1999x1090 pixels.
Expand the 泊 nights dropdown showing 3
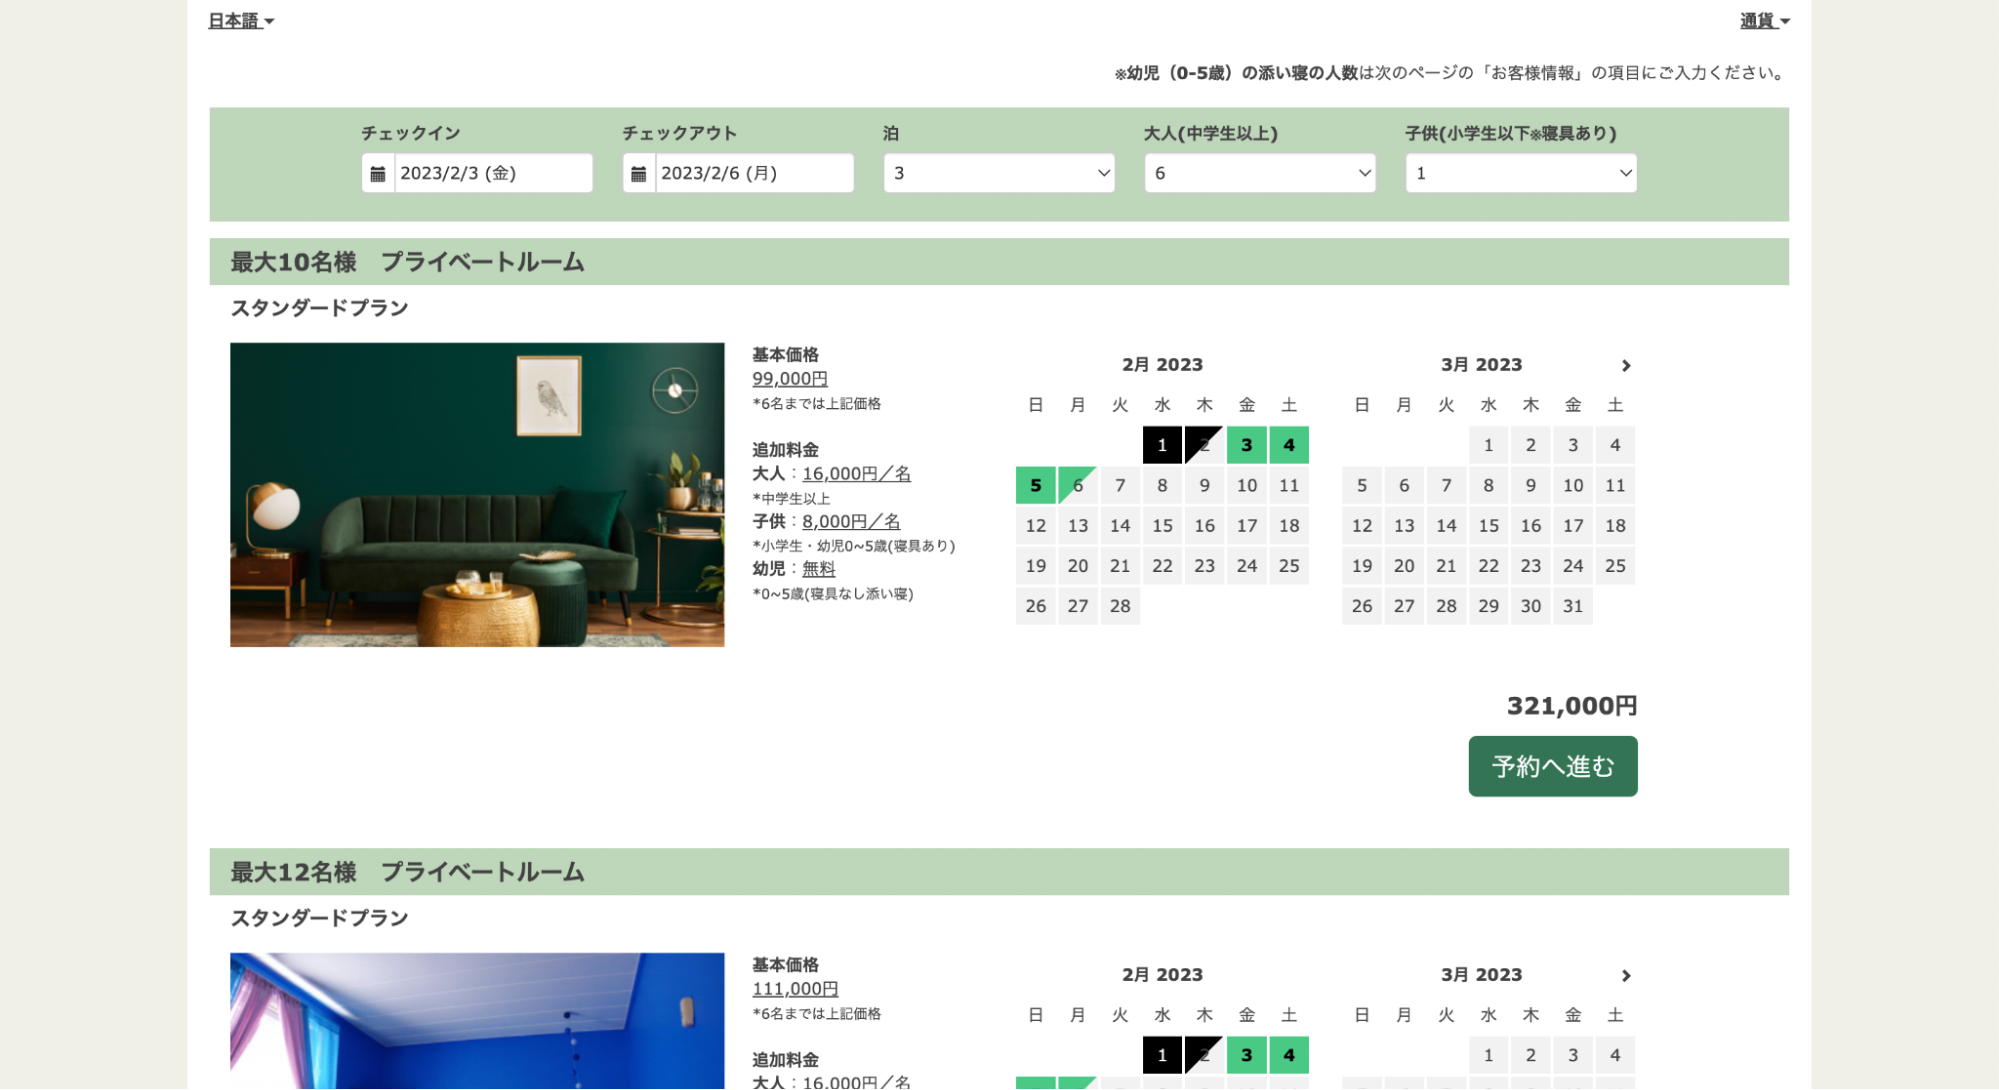click(x=999, y=174)
